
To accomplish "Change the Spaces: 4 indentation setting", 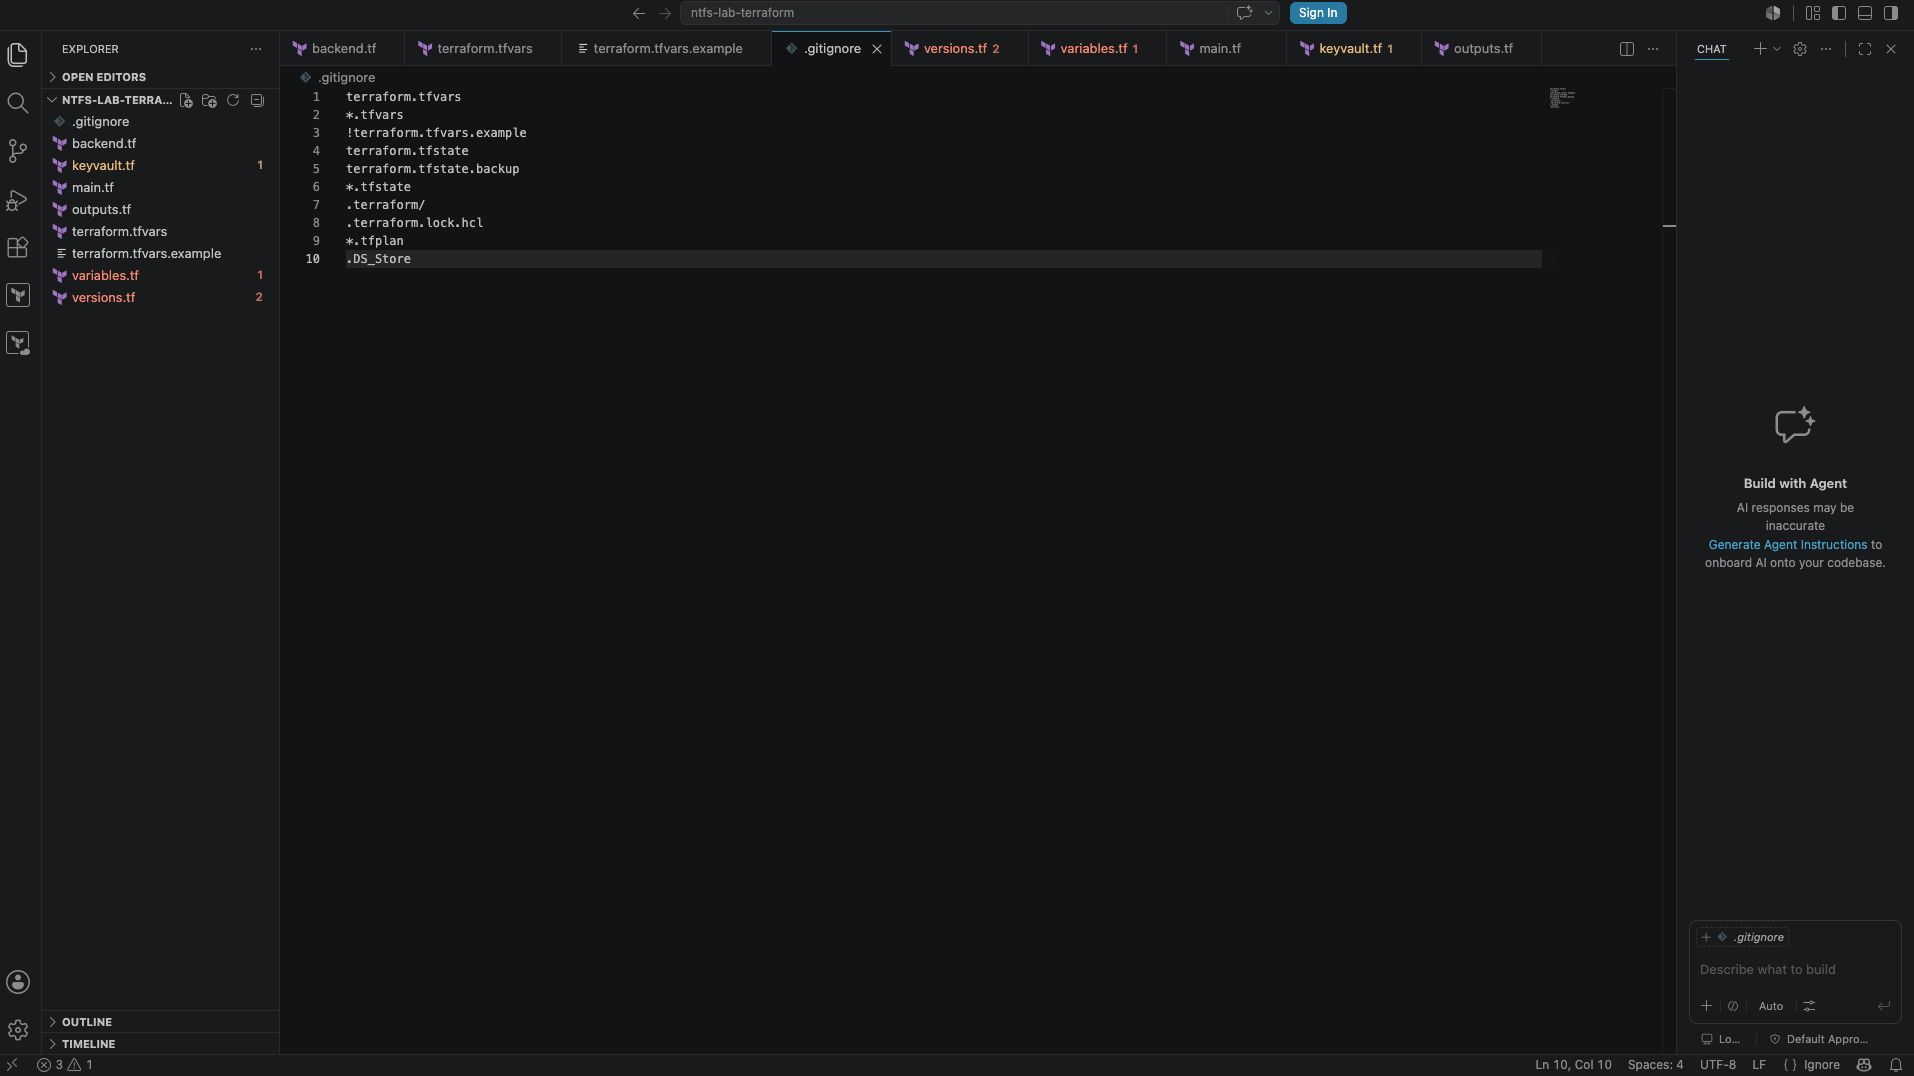I will [1655, 1065].
